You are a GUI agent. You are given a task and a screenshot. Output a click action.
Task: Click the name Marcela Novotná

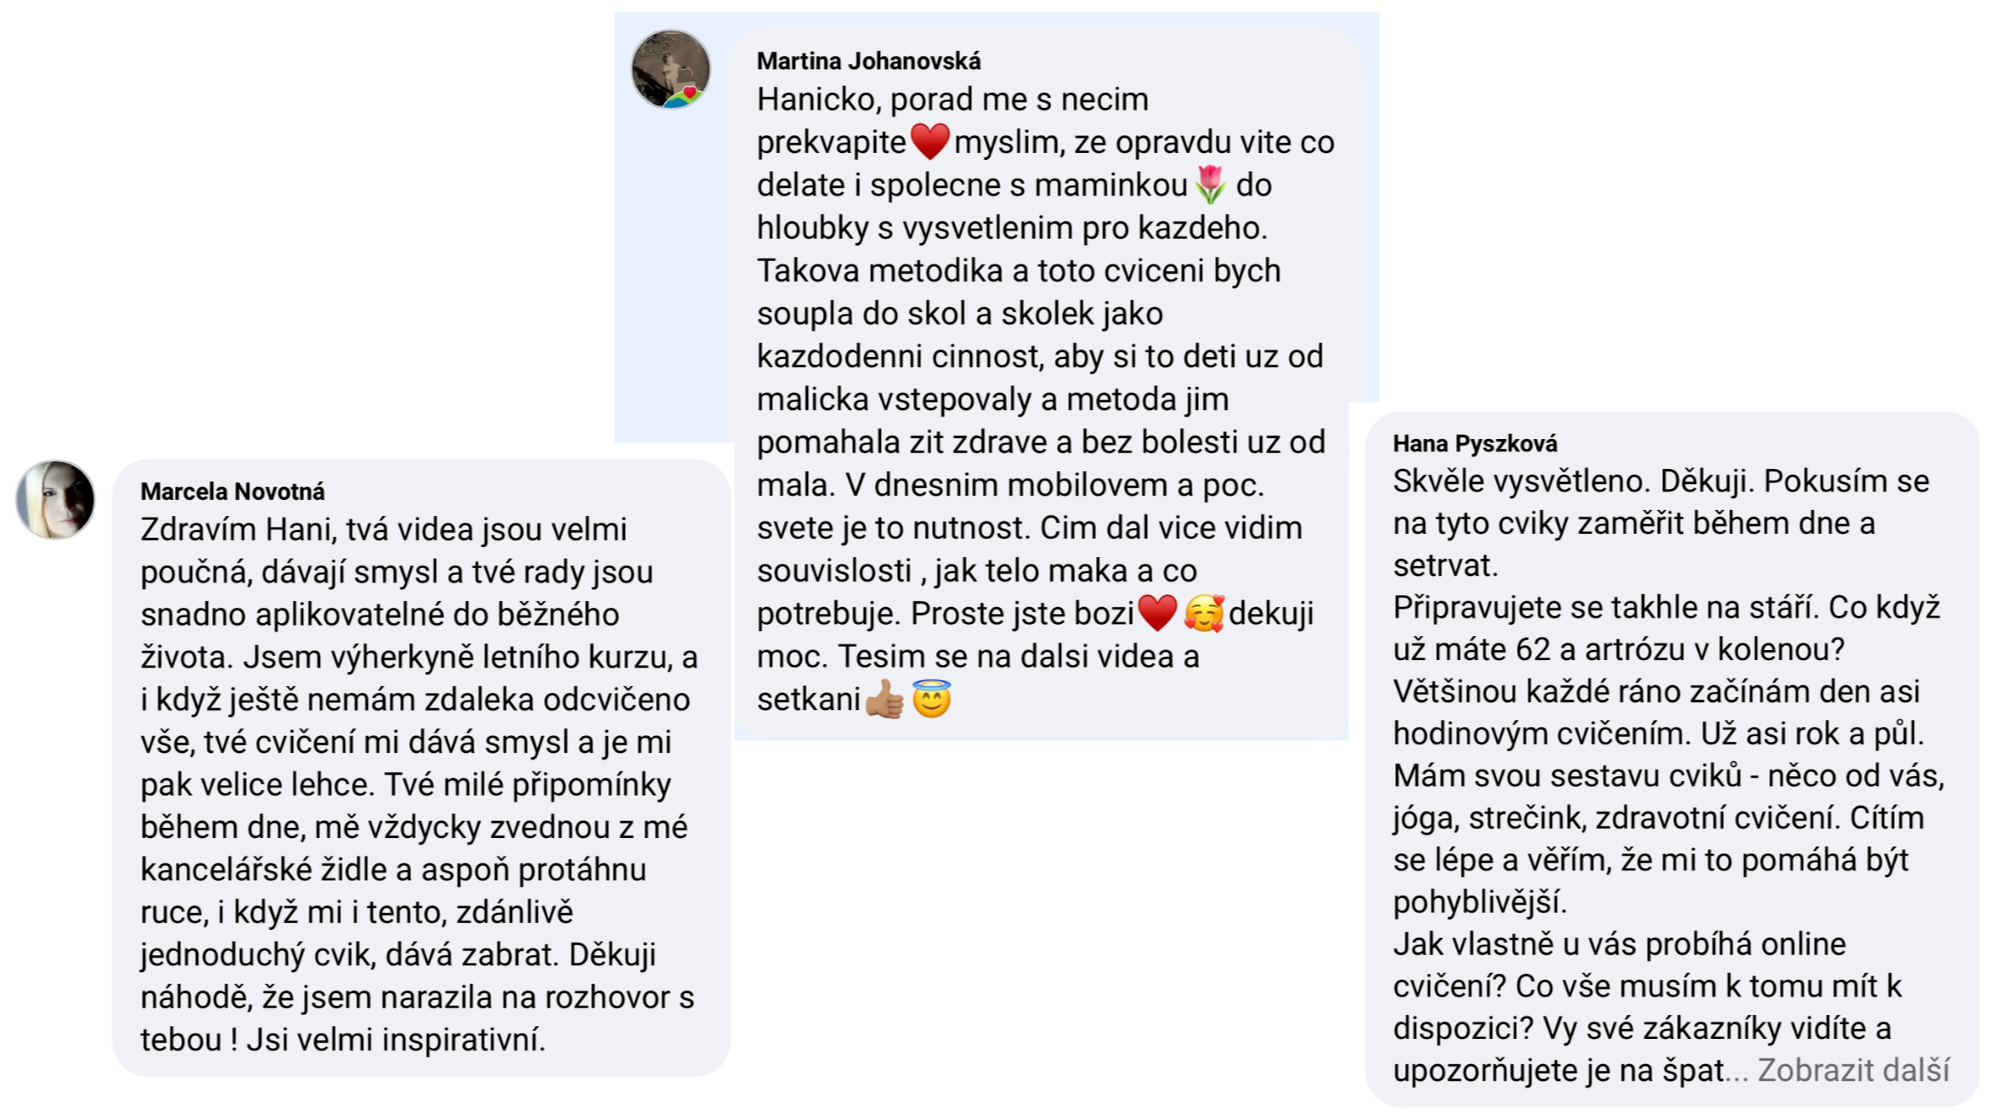coord(232,491)
